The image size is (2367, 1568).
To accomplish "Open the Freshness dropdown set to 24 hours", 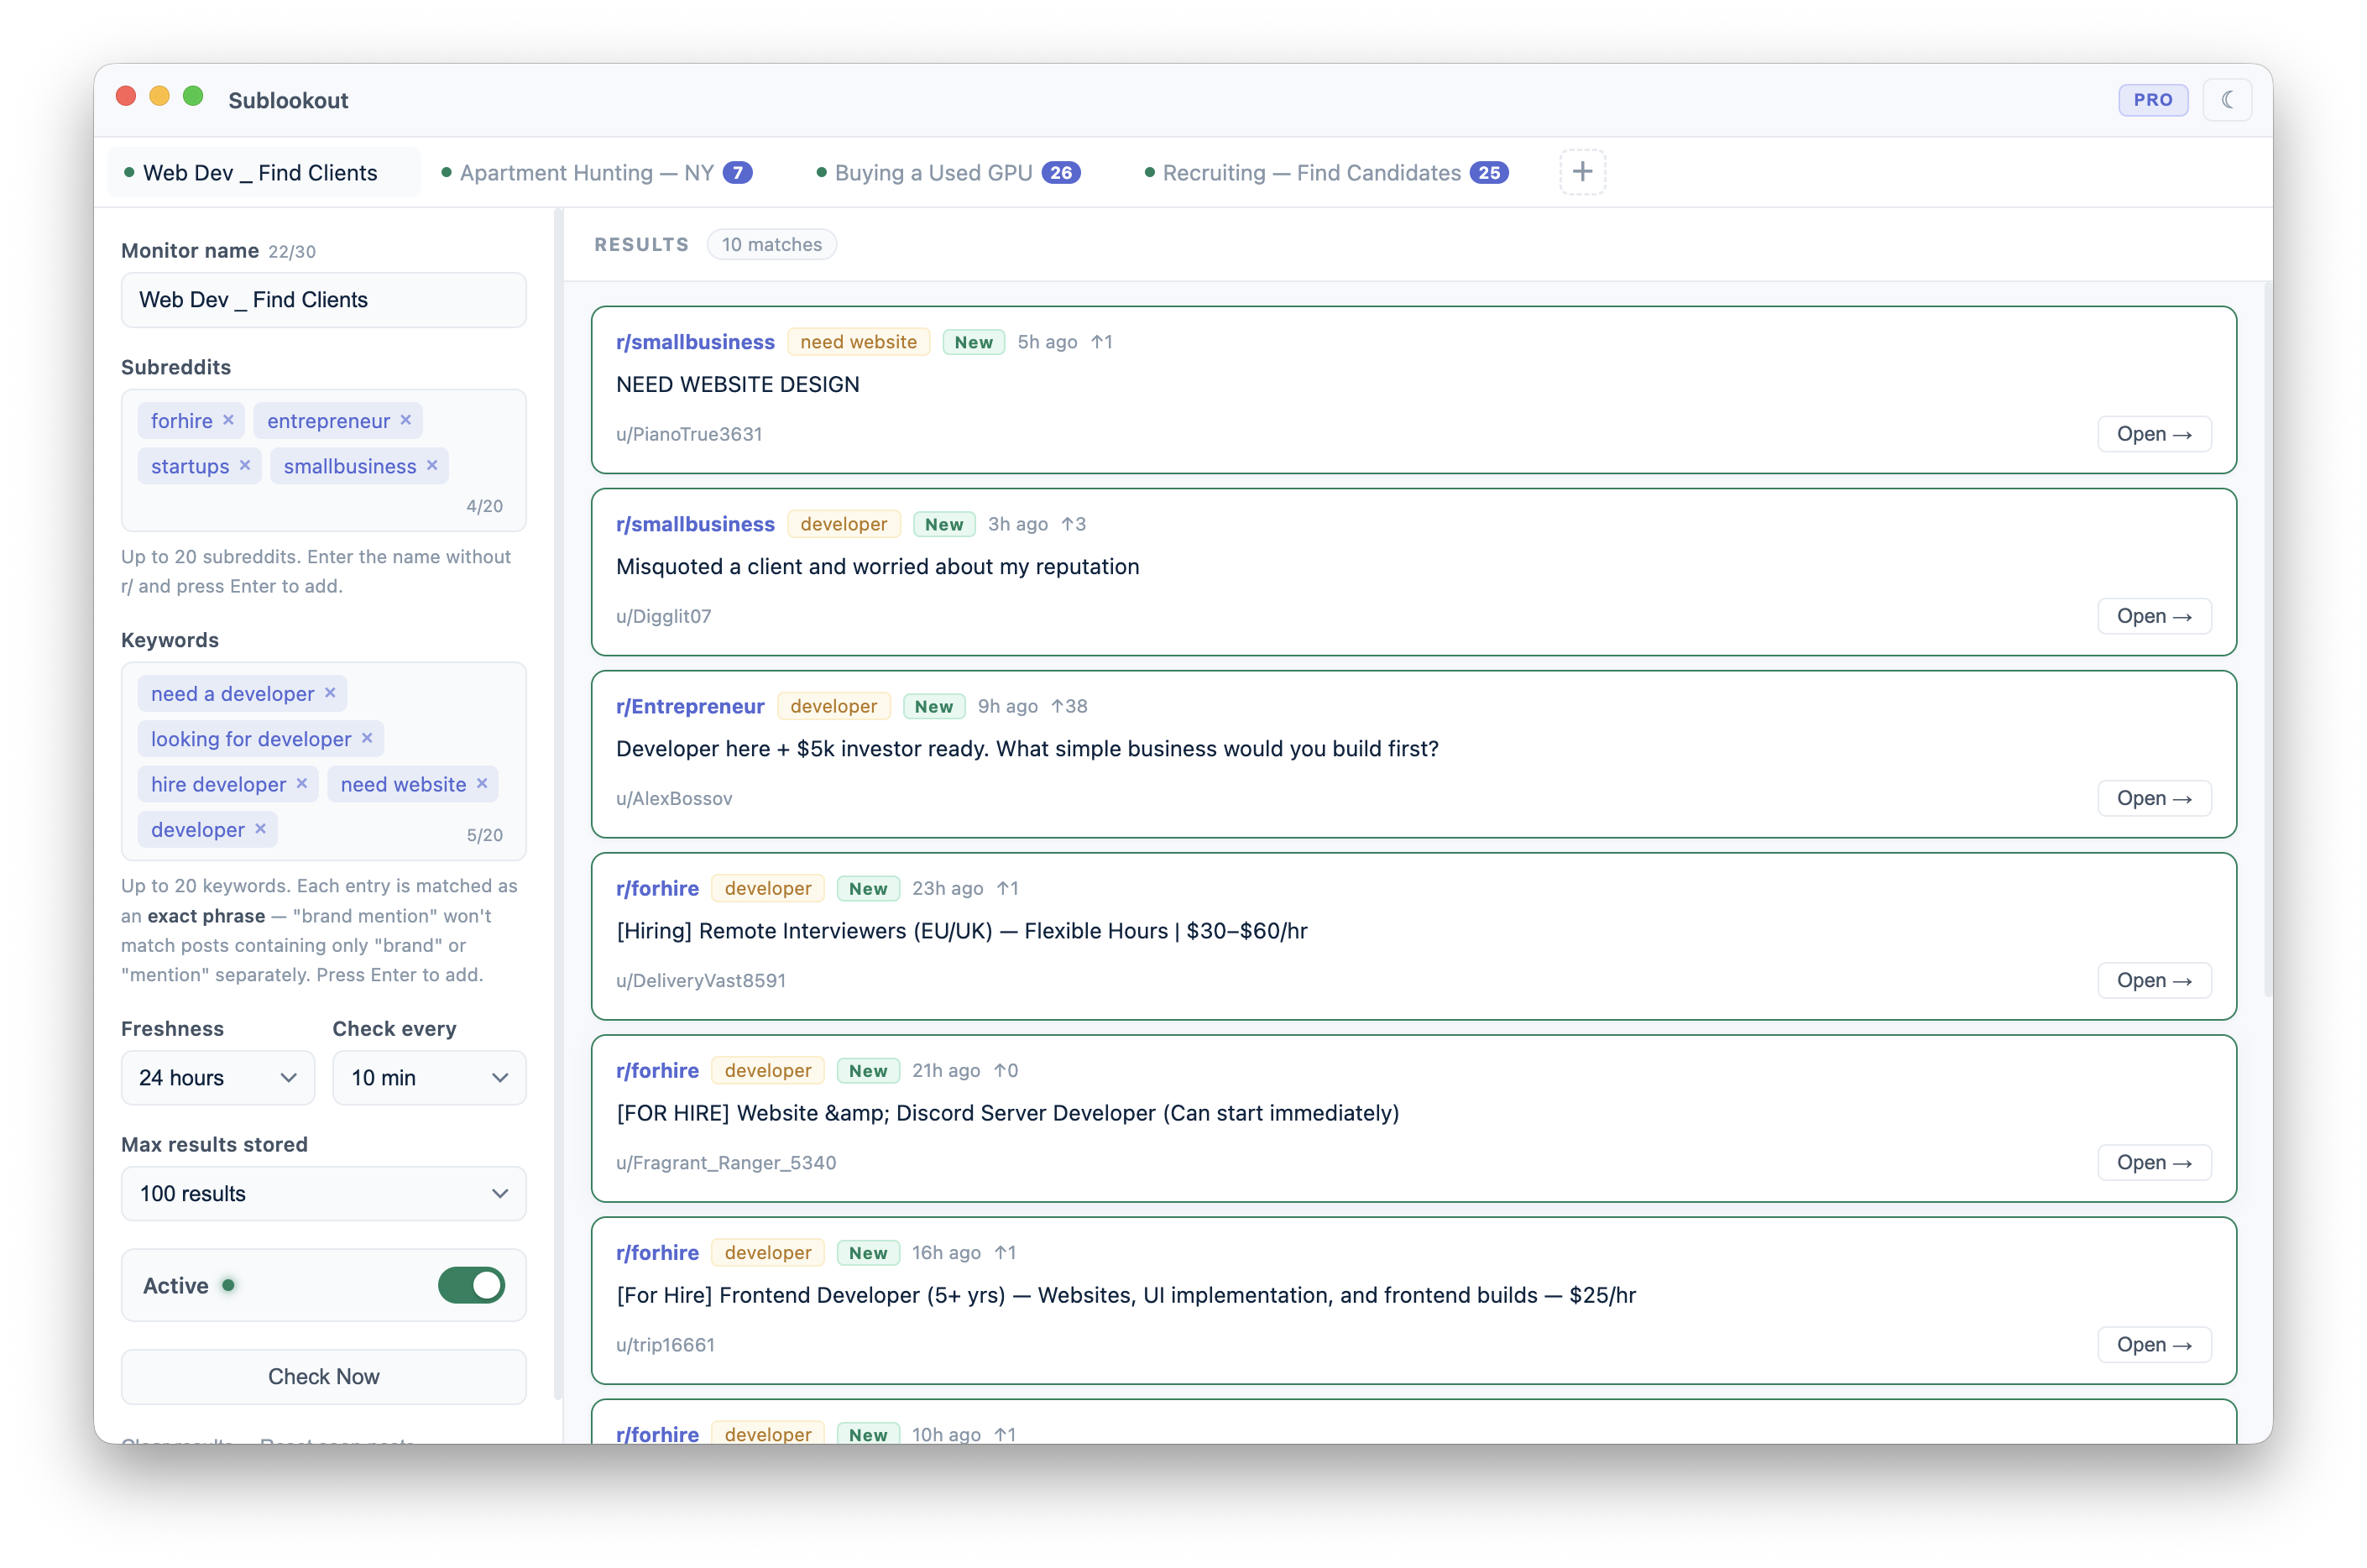I will tap(217, 1078).
